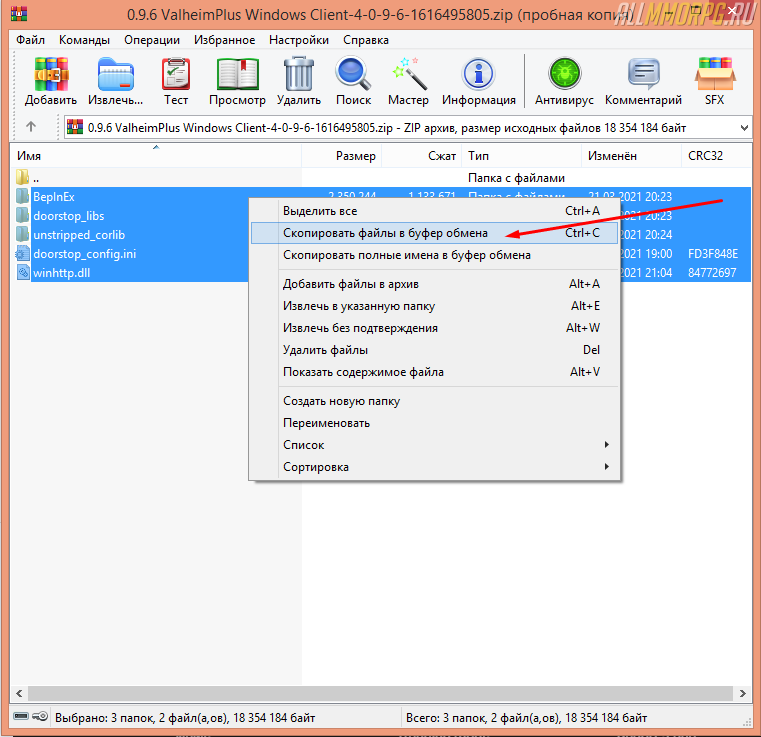The image size is (761, 737).
Task: Choose Удалить файлы in context menu
Action: coord(434,350)
